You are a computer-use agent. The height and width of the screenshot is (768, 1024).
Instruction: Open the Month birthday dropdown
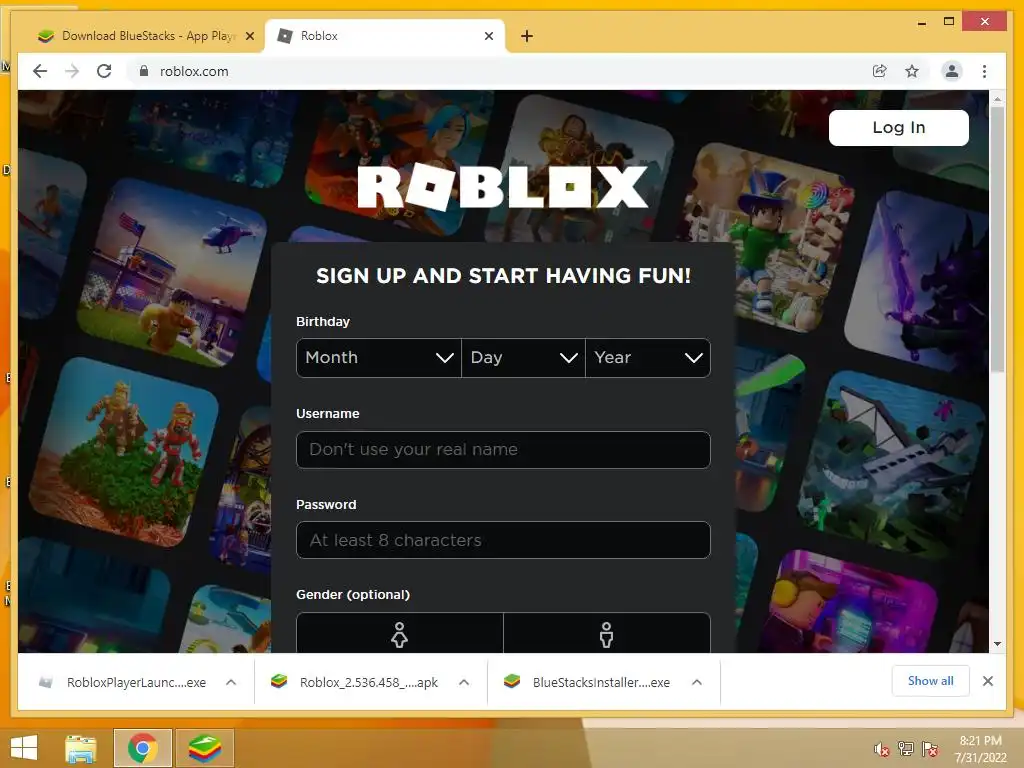(x=379, y=357)
